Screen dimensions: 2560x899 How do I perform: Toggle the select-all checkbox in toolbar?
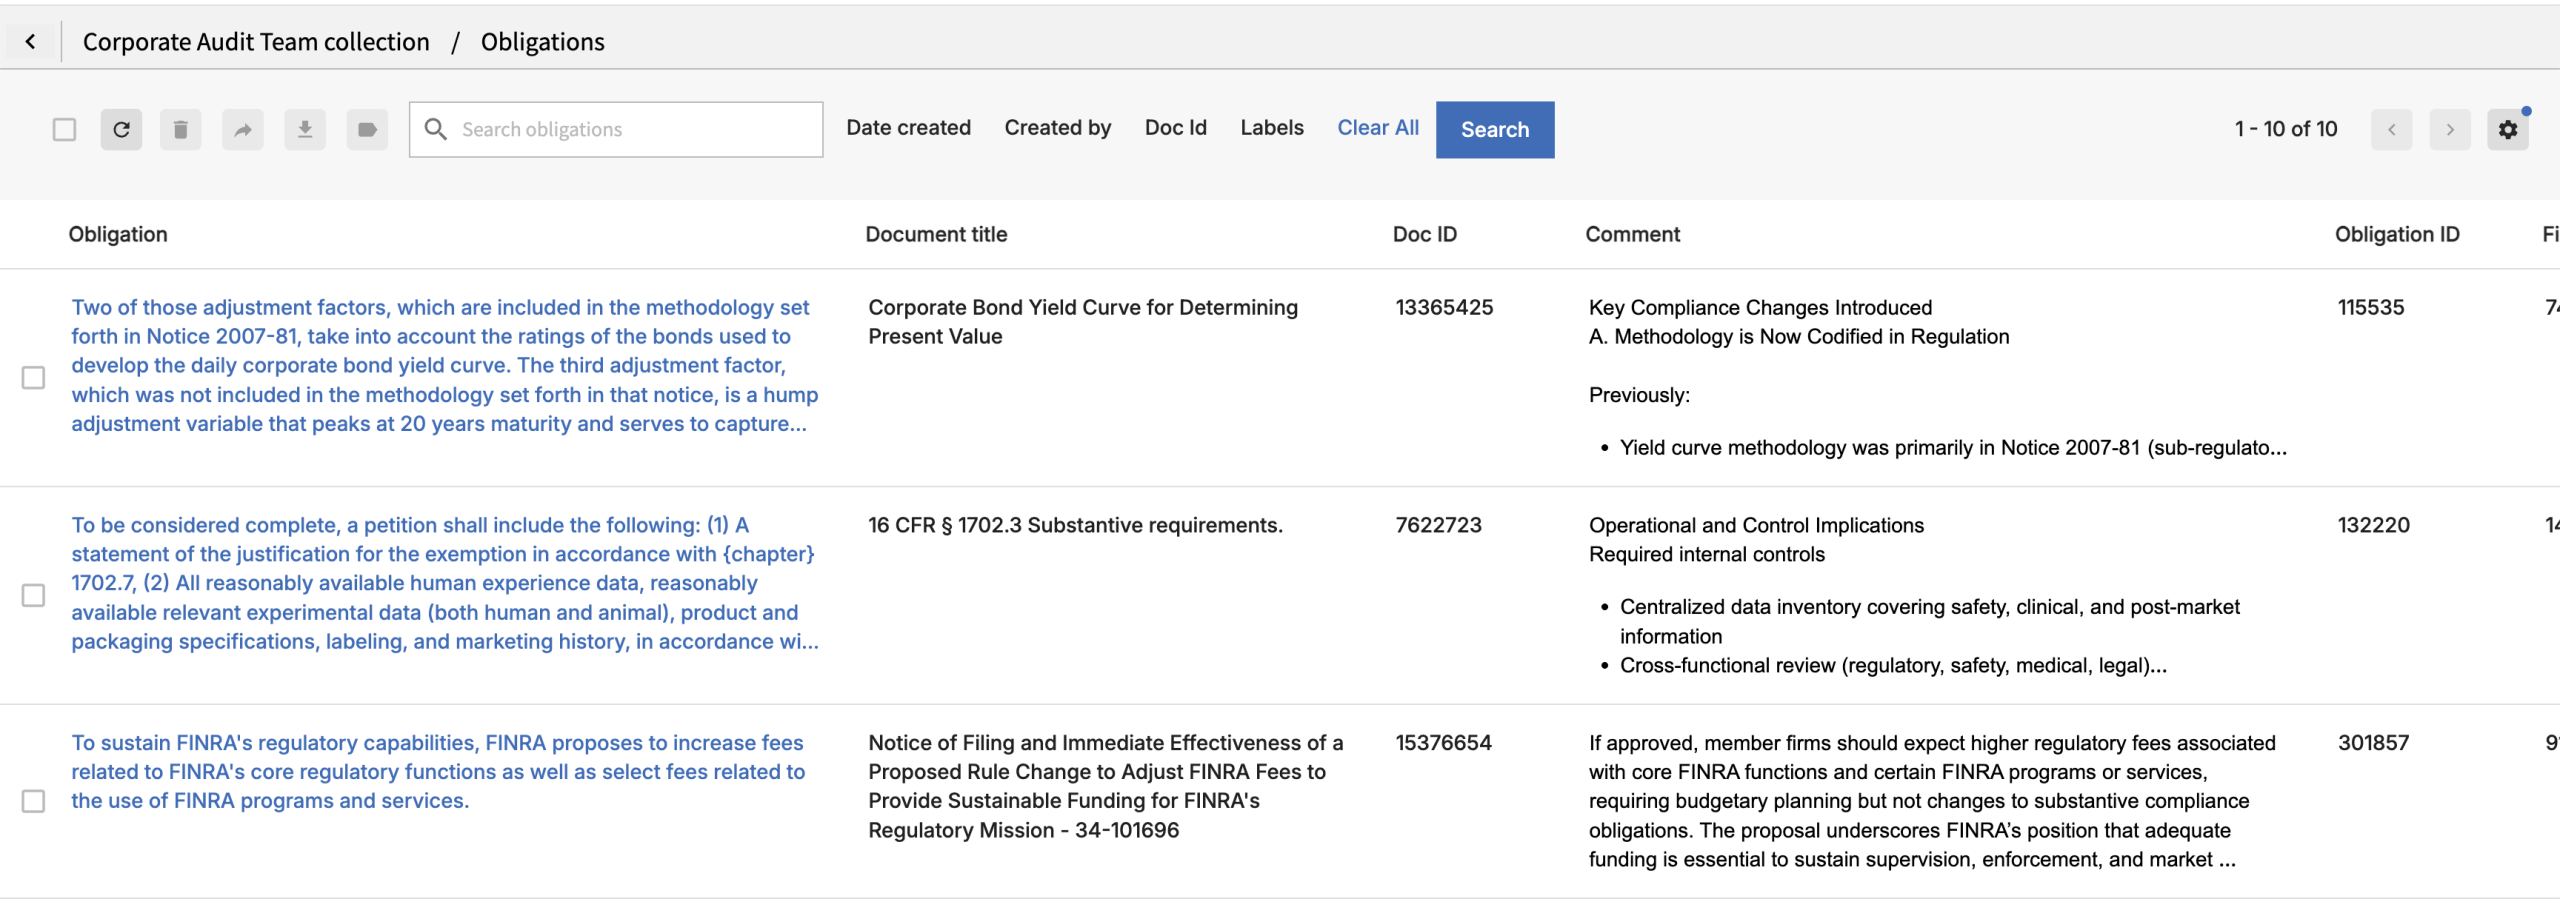pyautogui.click(x=64, y=129)
